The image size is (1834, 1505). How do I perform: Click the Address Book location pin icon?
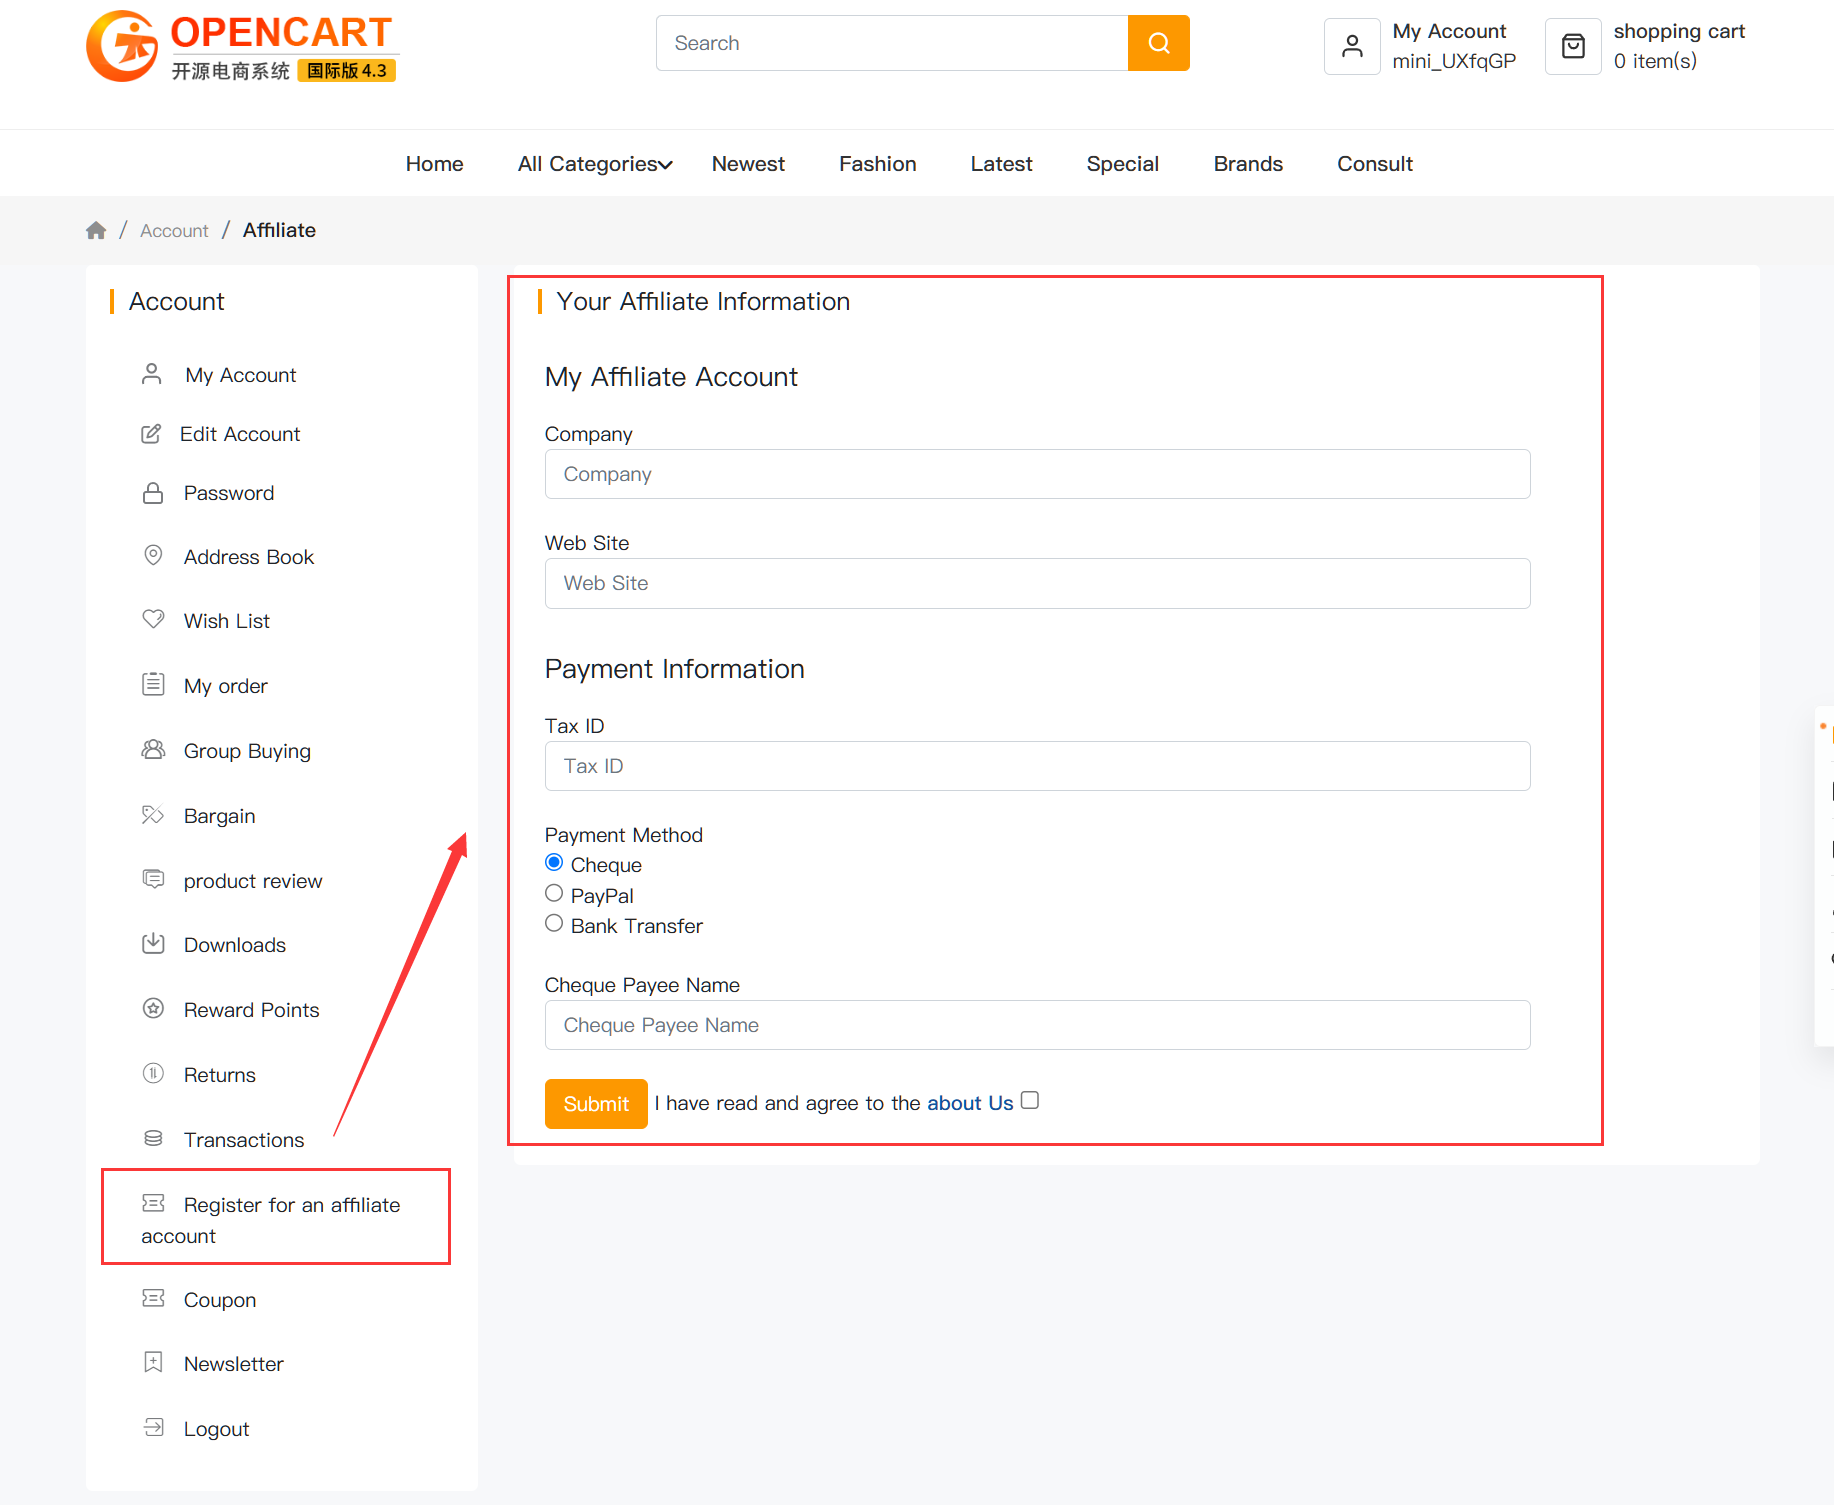pyautogui.click(x=153, y=556)
